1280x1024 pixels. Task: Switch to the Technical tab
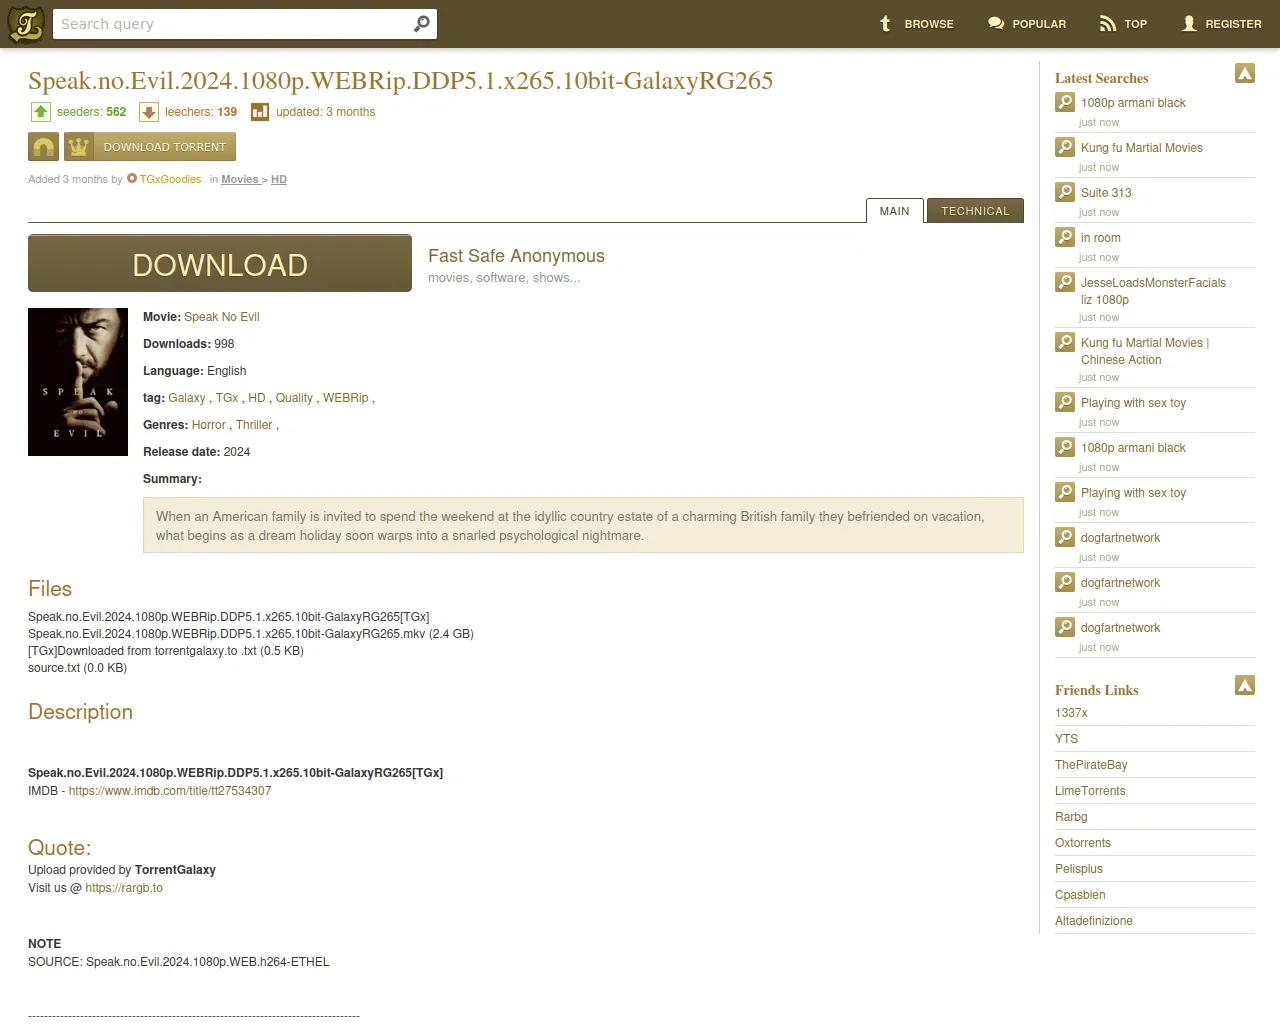click(975, 211)
